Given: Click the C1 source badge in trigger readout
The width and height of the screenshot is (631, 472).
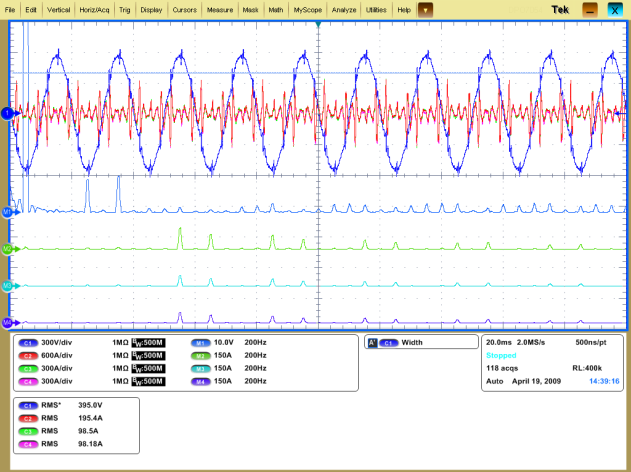Looking at the screenshot, I should 388,343.
